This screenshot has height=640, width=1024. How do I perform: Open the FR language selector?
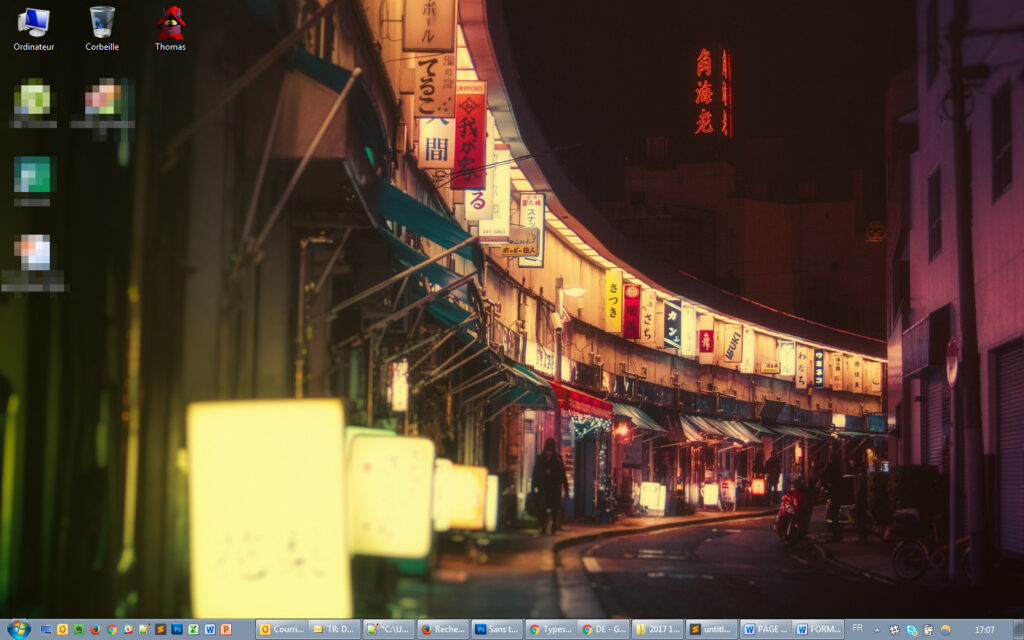[x=857, y=630]
